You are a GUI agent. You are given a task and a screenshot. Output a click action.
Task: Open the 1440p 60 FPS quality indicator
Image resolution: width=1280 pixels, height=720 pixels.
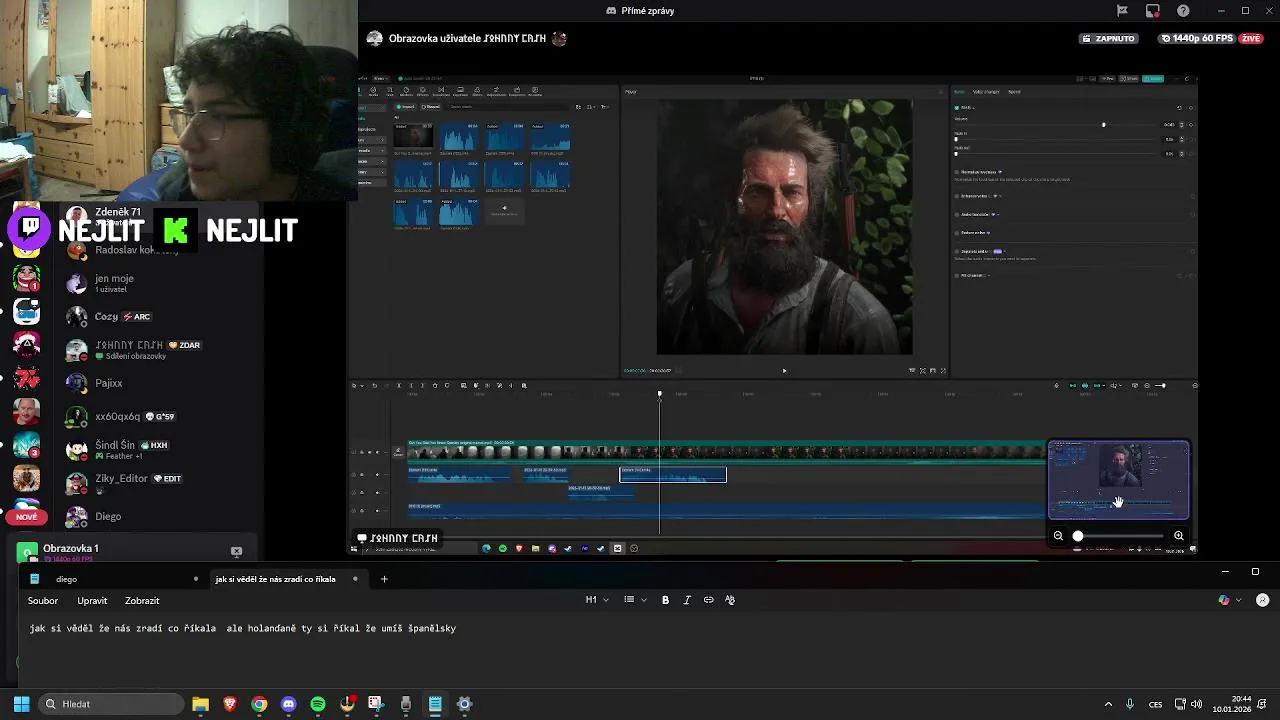tap(1198, 38)
